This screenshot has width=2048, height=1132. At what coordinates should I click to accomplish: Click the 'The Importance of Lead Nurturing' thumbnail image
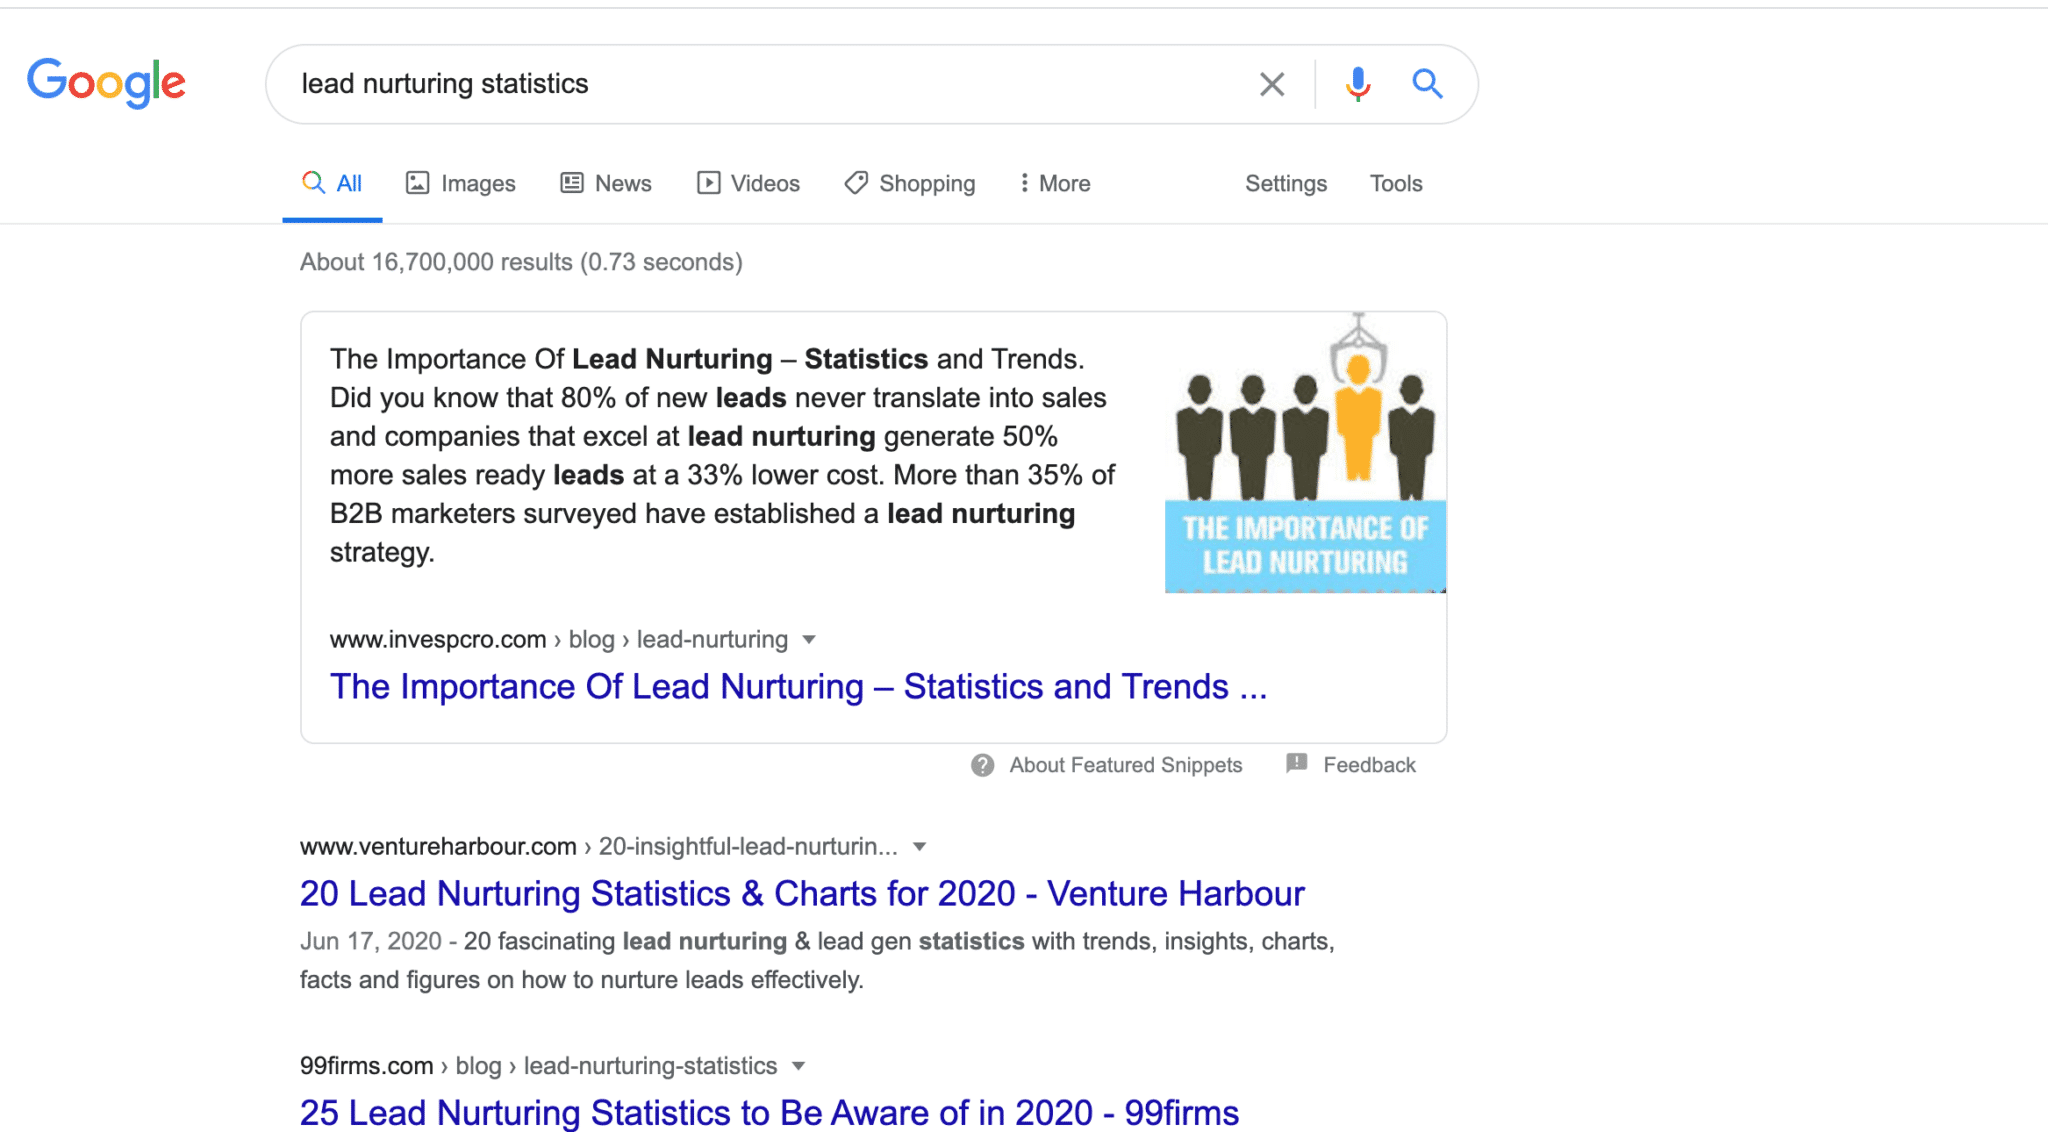(1305, 452)
